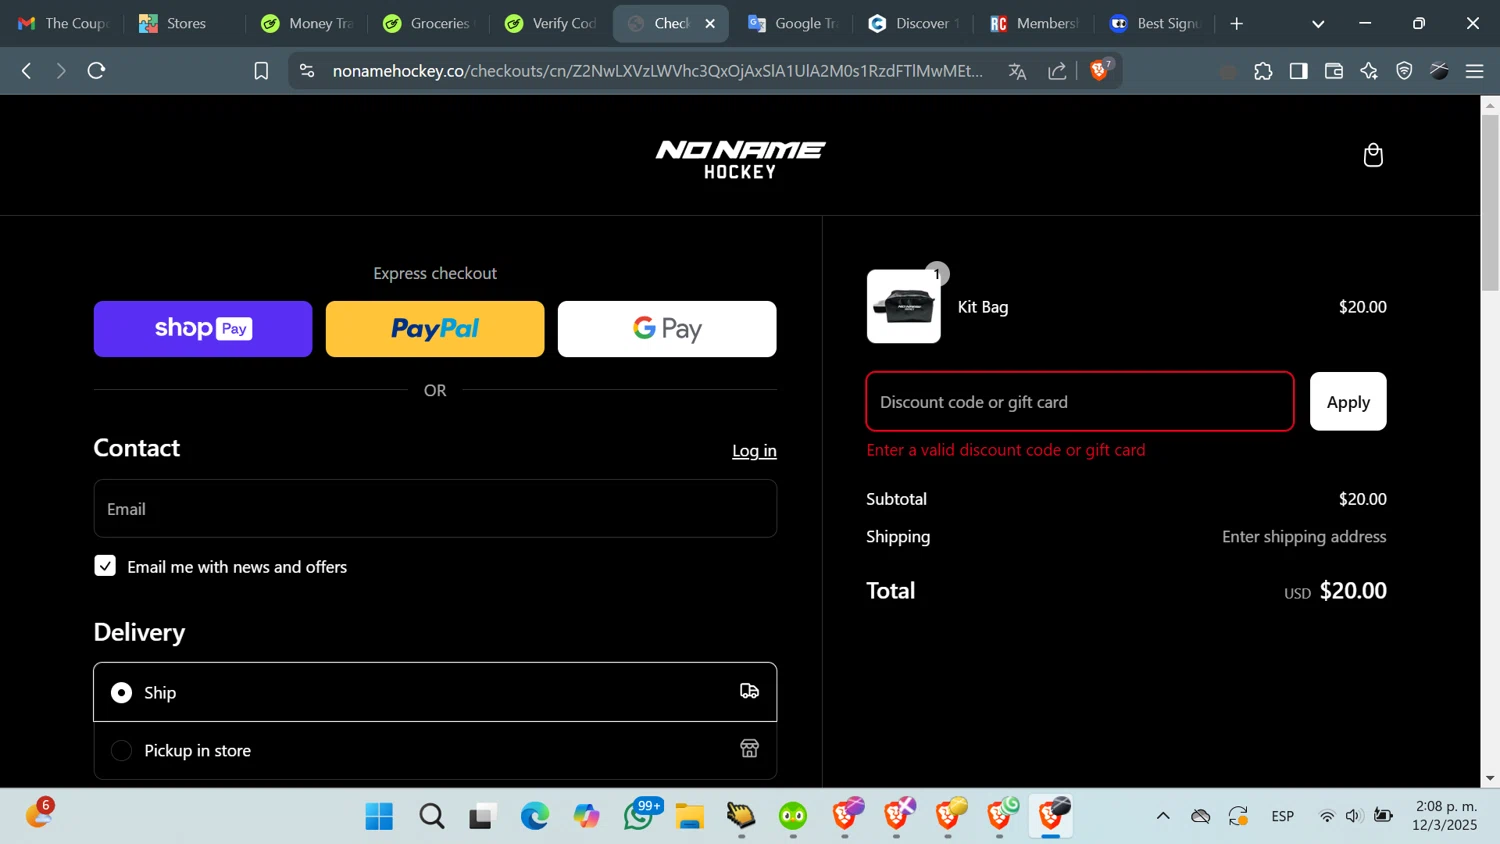Pay with Google Pay express checkout

tap(667, 329)
